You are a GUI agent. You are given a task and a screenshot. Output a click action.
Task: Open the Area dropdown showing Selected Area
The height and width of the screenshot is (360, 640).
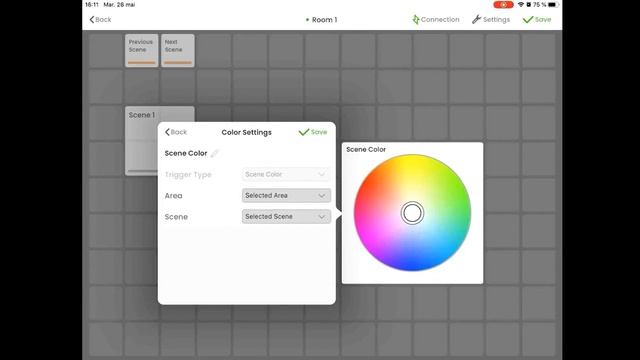coord(286,196)
